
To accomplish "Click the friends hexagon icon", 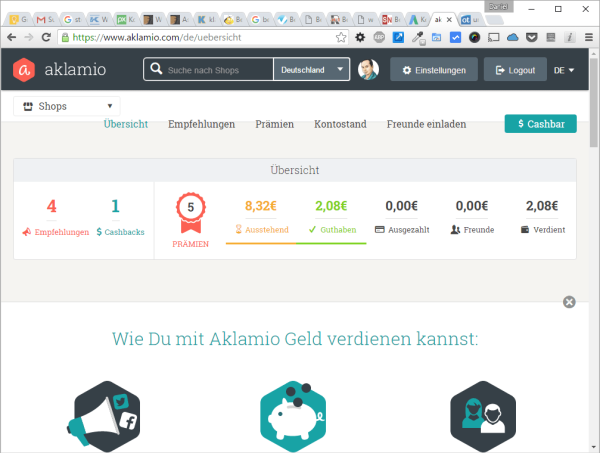I will tap(483, 416).
